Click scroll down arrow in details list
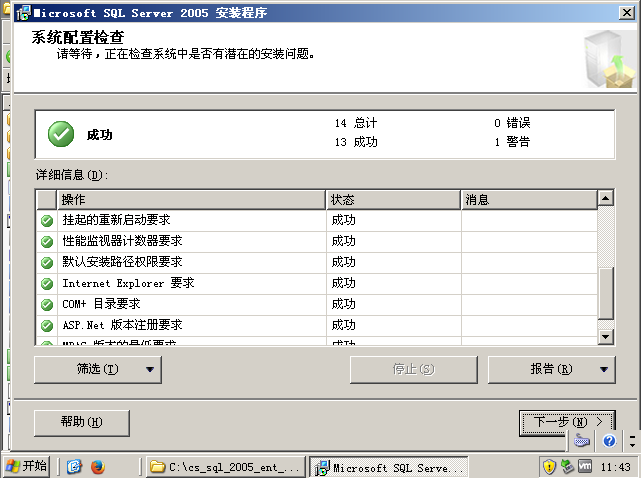 605,337
